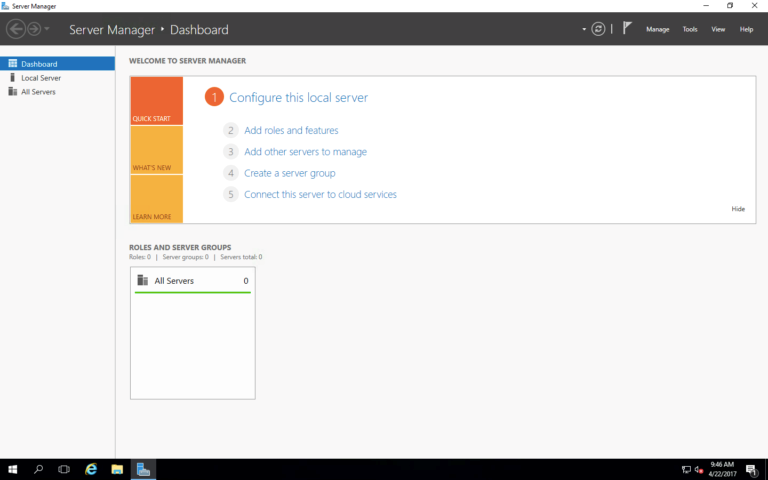Image resolution: width=768 pixels, height=480 pixels.
Task: Open the Manage menu
Action: tap(657, 29)
